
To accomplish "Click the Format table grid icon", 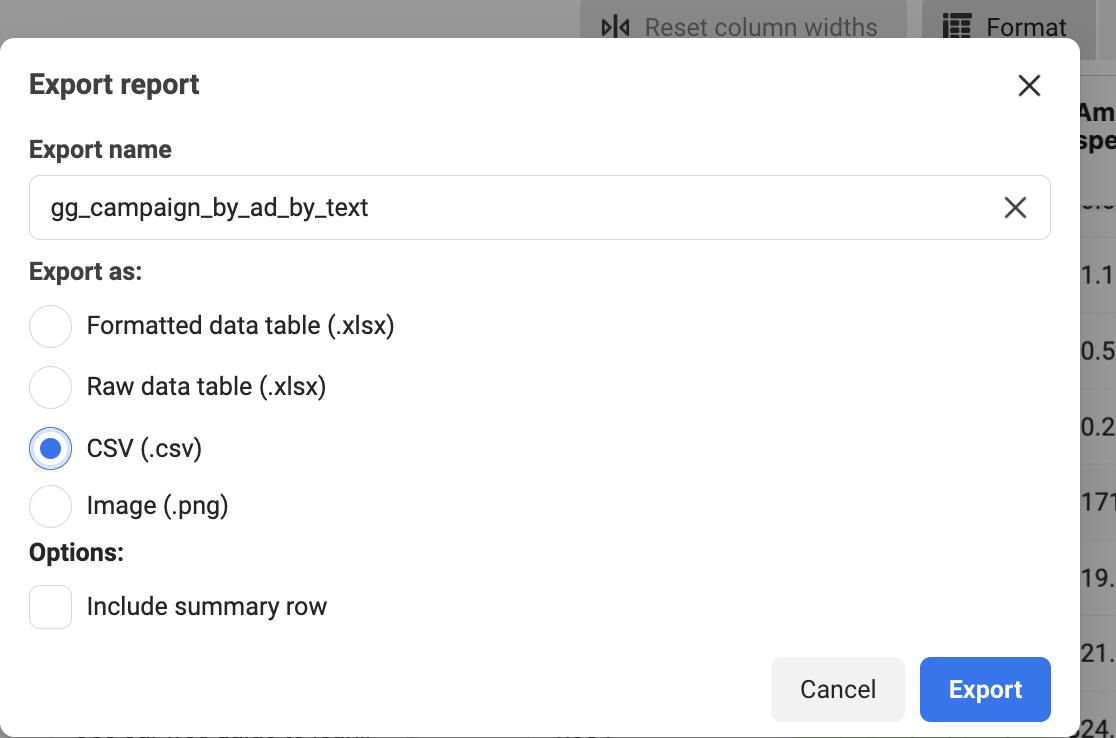I will pos(957,27).
